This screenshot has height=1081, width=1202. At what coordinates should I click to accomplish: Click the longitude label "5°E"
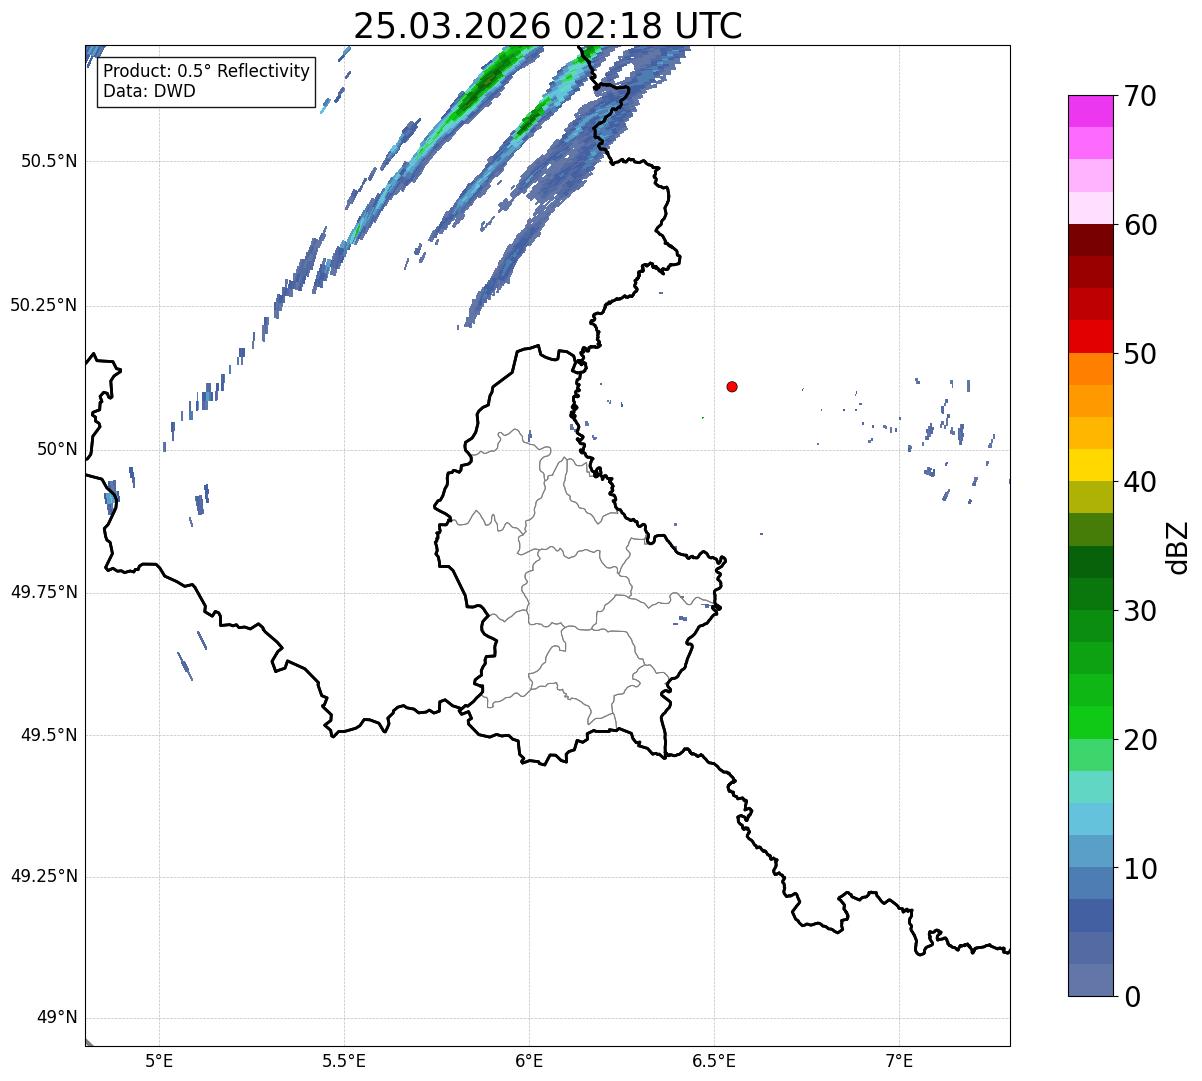(159, 1060)
